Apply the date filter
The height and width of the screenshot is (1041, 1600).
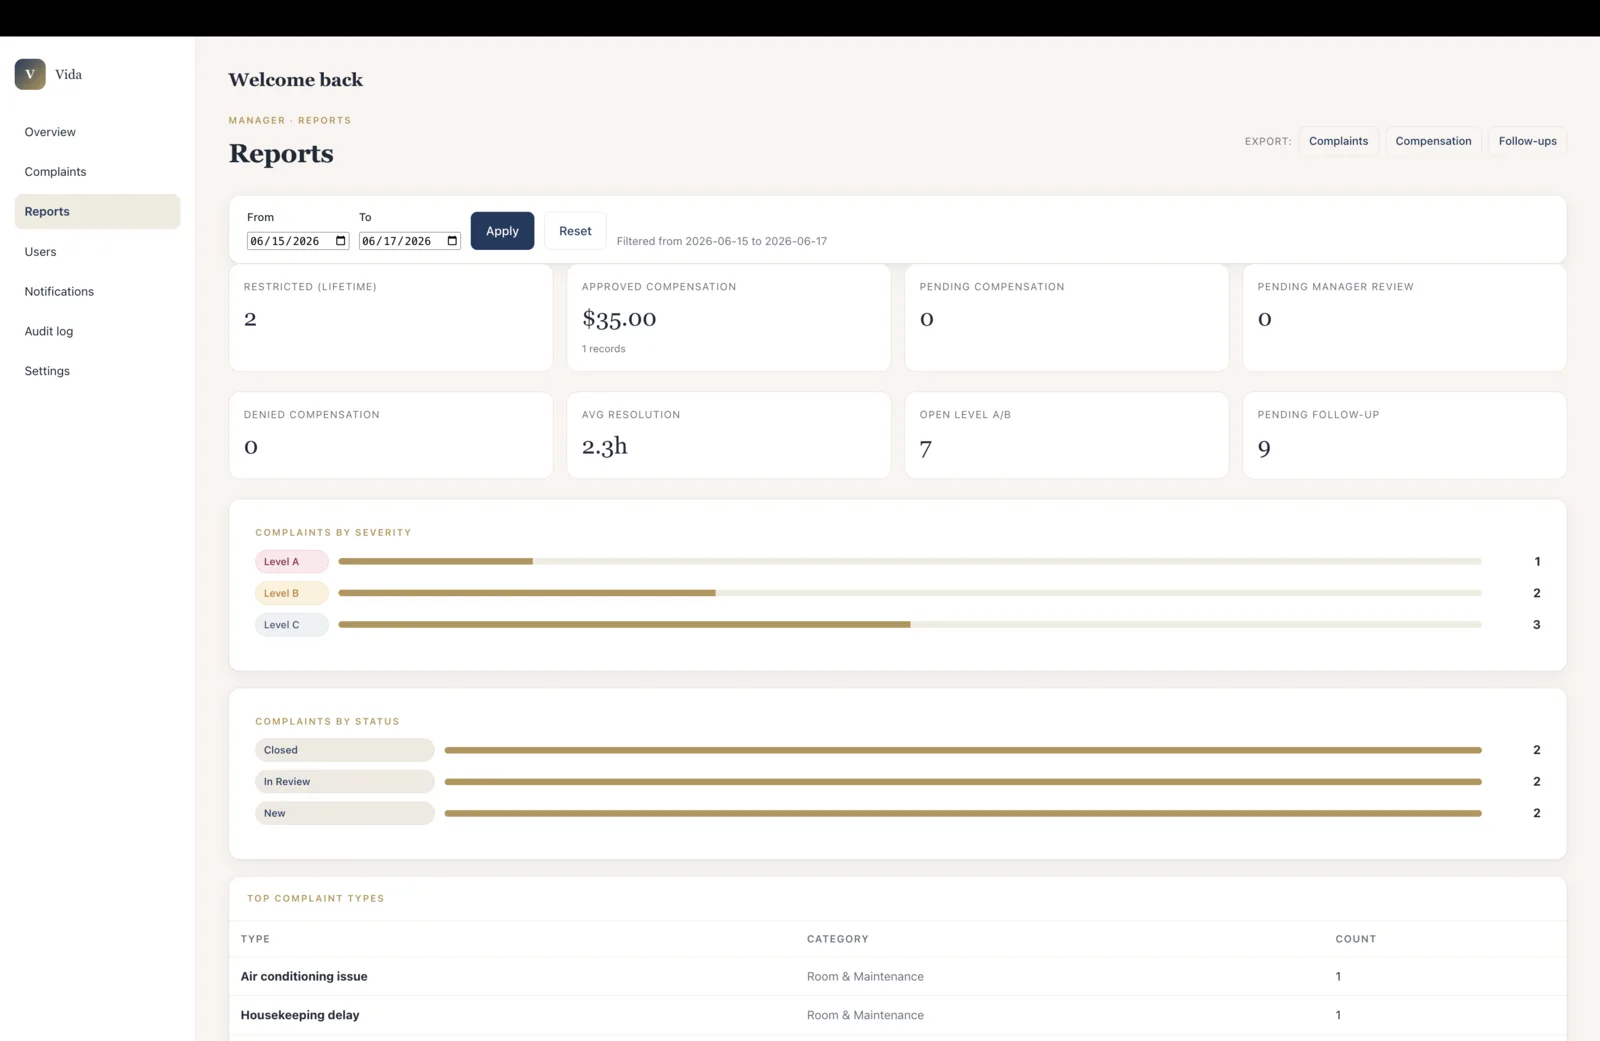[x=502, y=231]
